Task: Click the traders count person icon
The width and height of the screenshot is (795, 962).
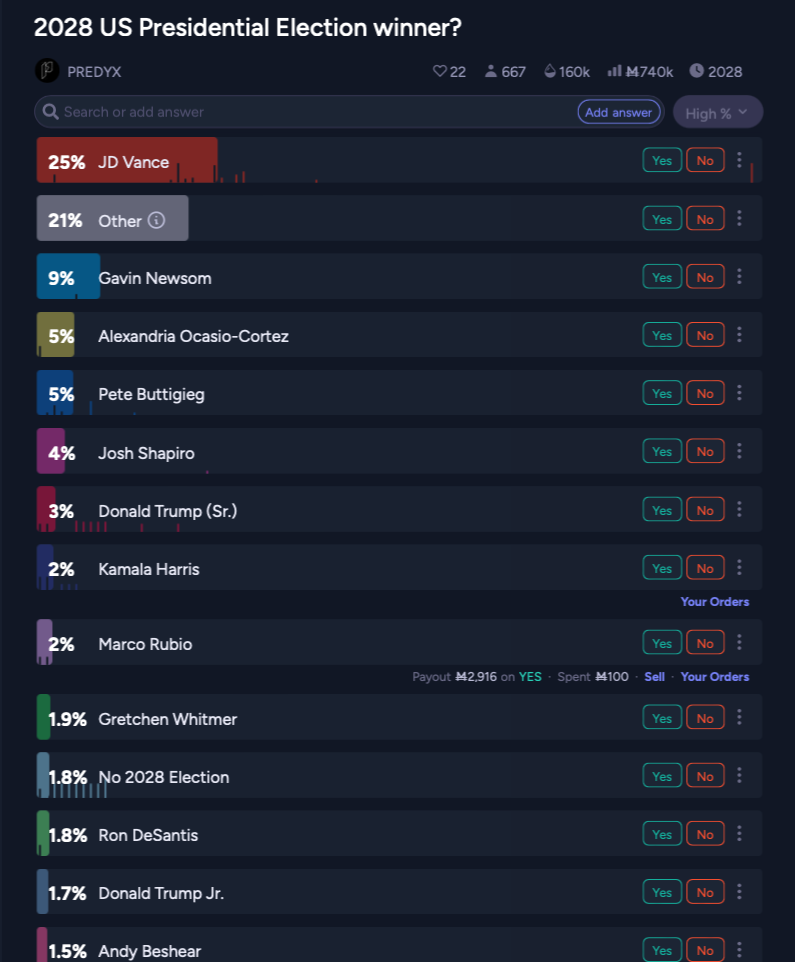Action: 491,72
